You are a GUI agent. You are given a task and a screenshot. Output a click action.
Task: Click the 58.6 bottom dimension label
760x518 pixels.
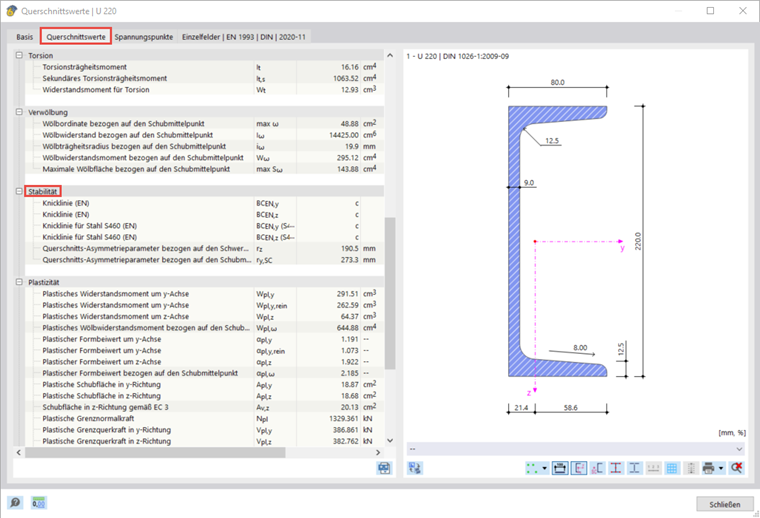[x=570, y=408]
